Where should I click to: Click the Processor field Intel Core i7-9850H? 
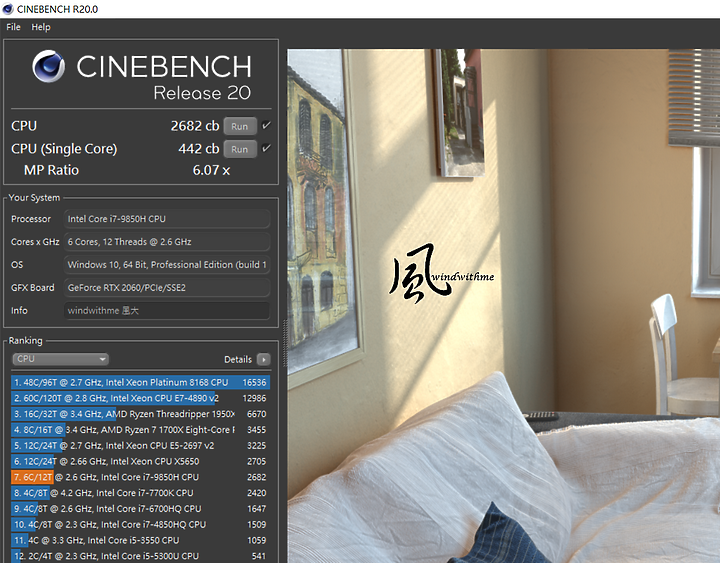[x=167, y=219]
